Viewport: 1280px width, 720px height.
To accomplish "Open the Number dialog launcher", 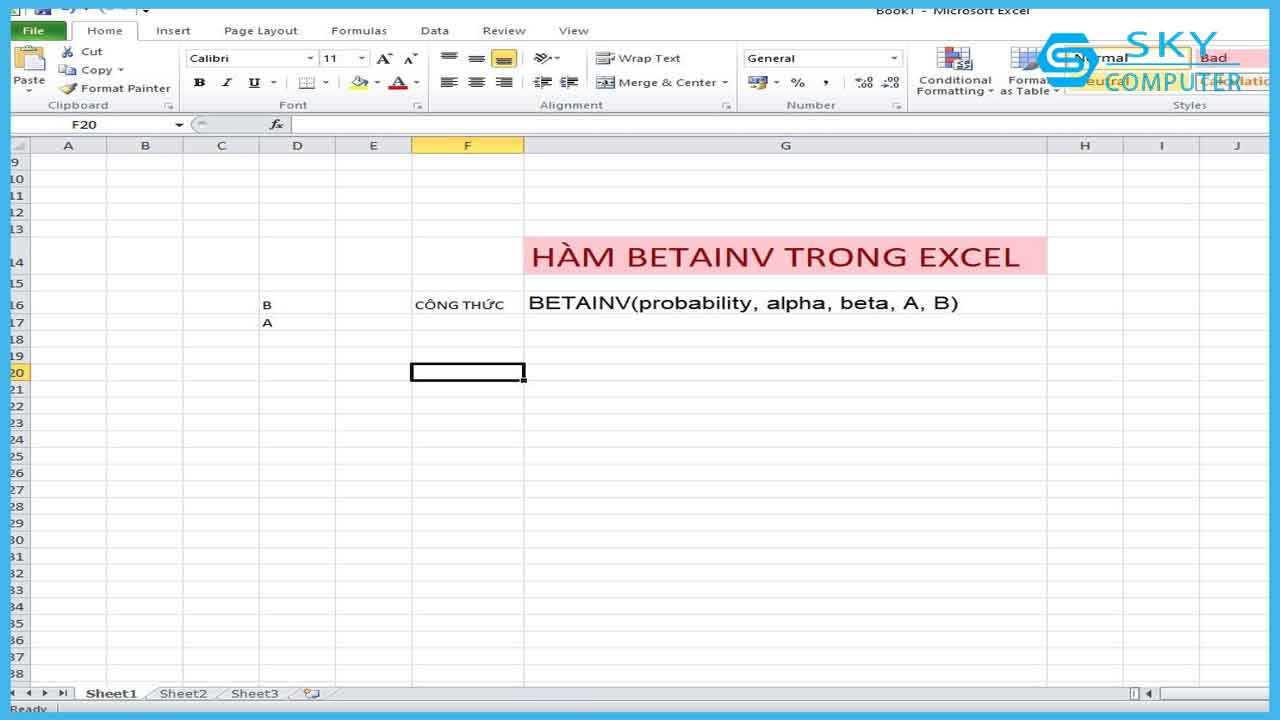I will (897, 106).
